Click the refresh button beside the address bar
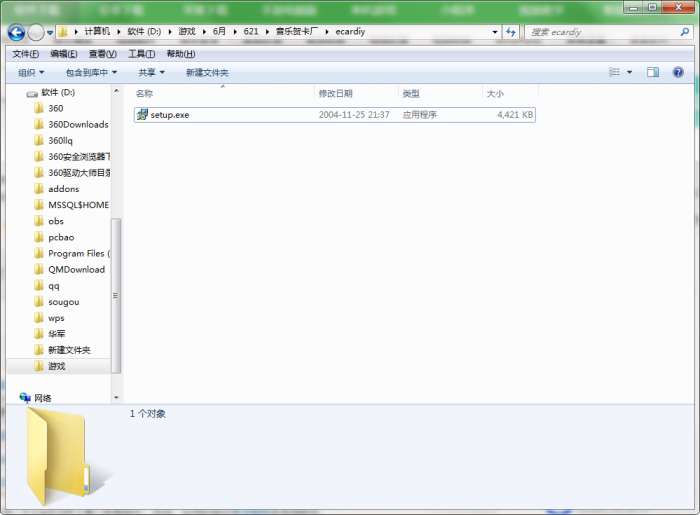Image resolution: width=700 pixels, height=515 pixels. point(511,32)
